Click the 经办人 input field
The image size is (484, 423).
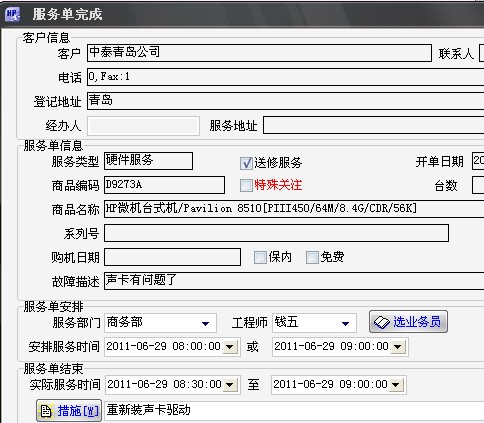coord(143,126)
